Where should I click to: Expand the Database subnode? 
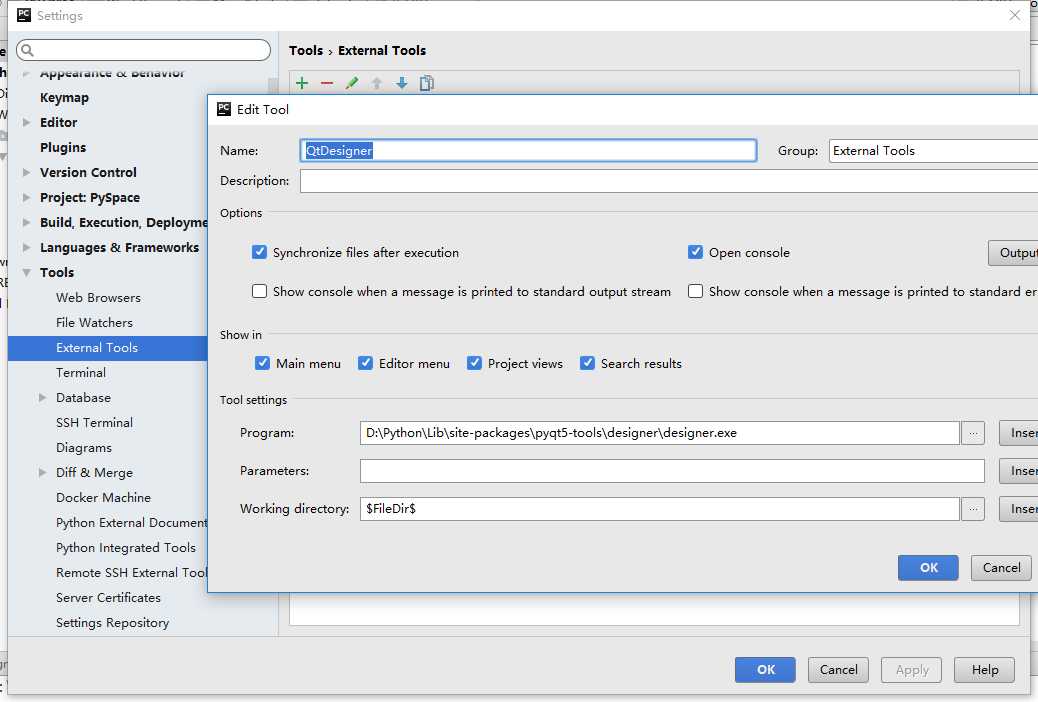42,398
